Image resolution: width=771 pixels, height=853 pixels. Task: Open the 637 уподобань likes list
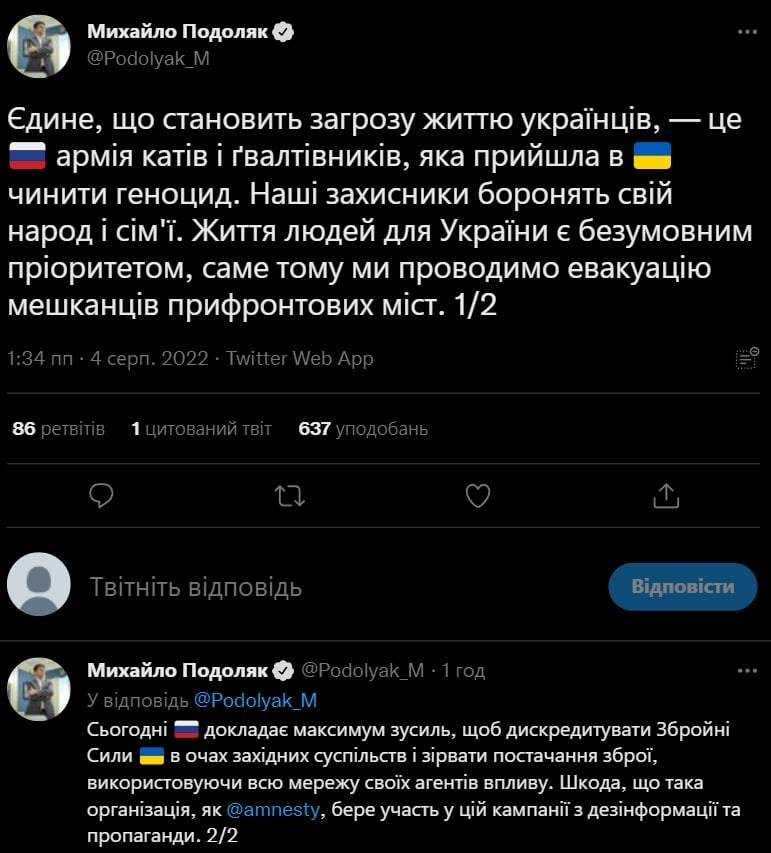coord(363,429)
